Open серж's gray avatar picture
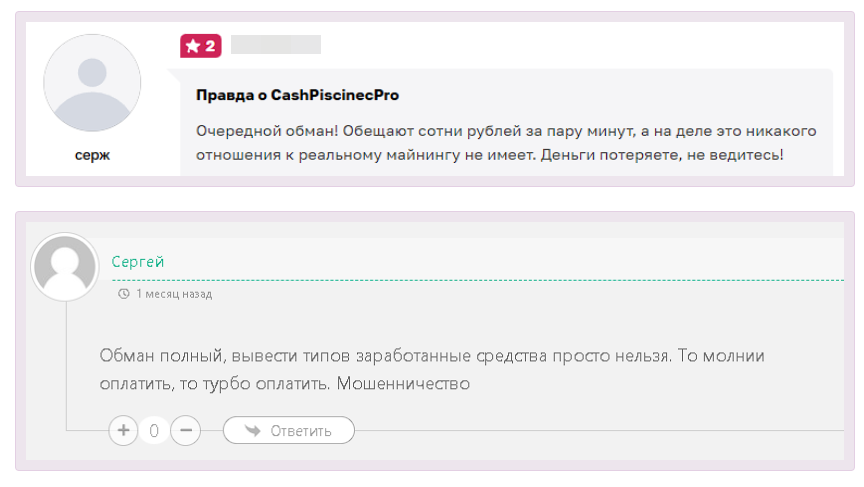This screenshot has height=487, width=864. [93, 83]
